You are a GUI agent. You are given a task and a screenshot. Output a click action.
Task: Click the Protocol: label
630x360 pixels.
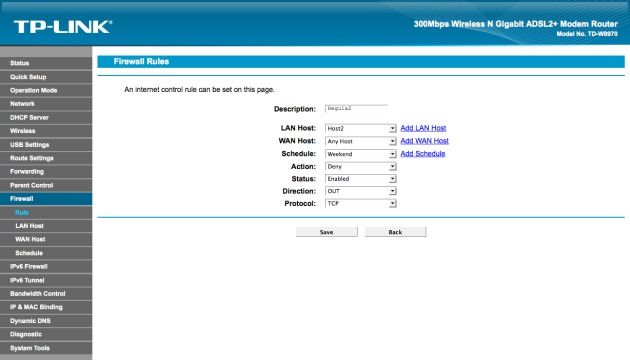click(300, 204)
